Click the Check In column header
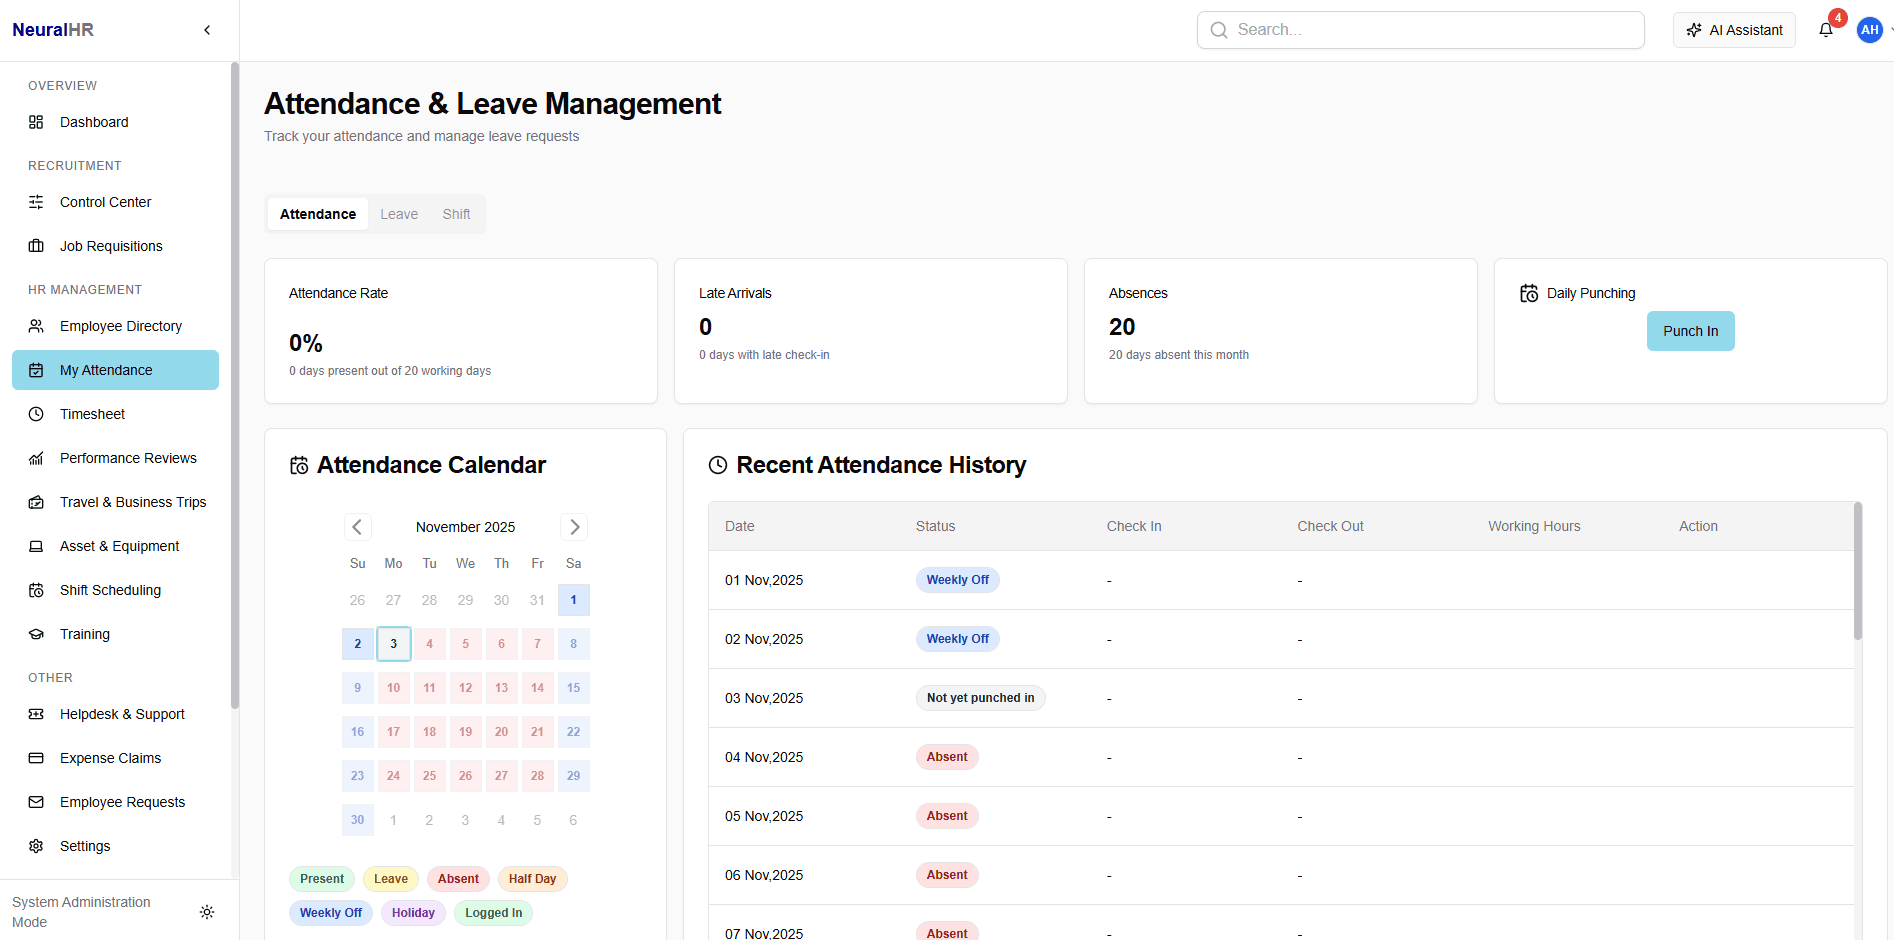This screenshot has height=940, width=1894. pyautogui.click(x=1134, y=526)
